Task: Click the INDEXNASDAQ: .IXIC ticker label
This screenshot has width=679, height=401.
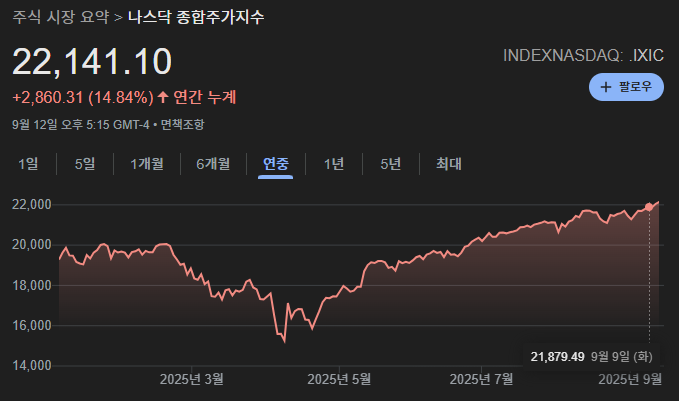Action: click(x=584, y=54)
